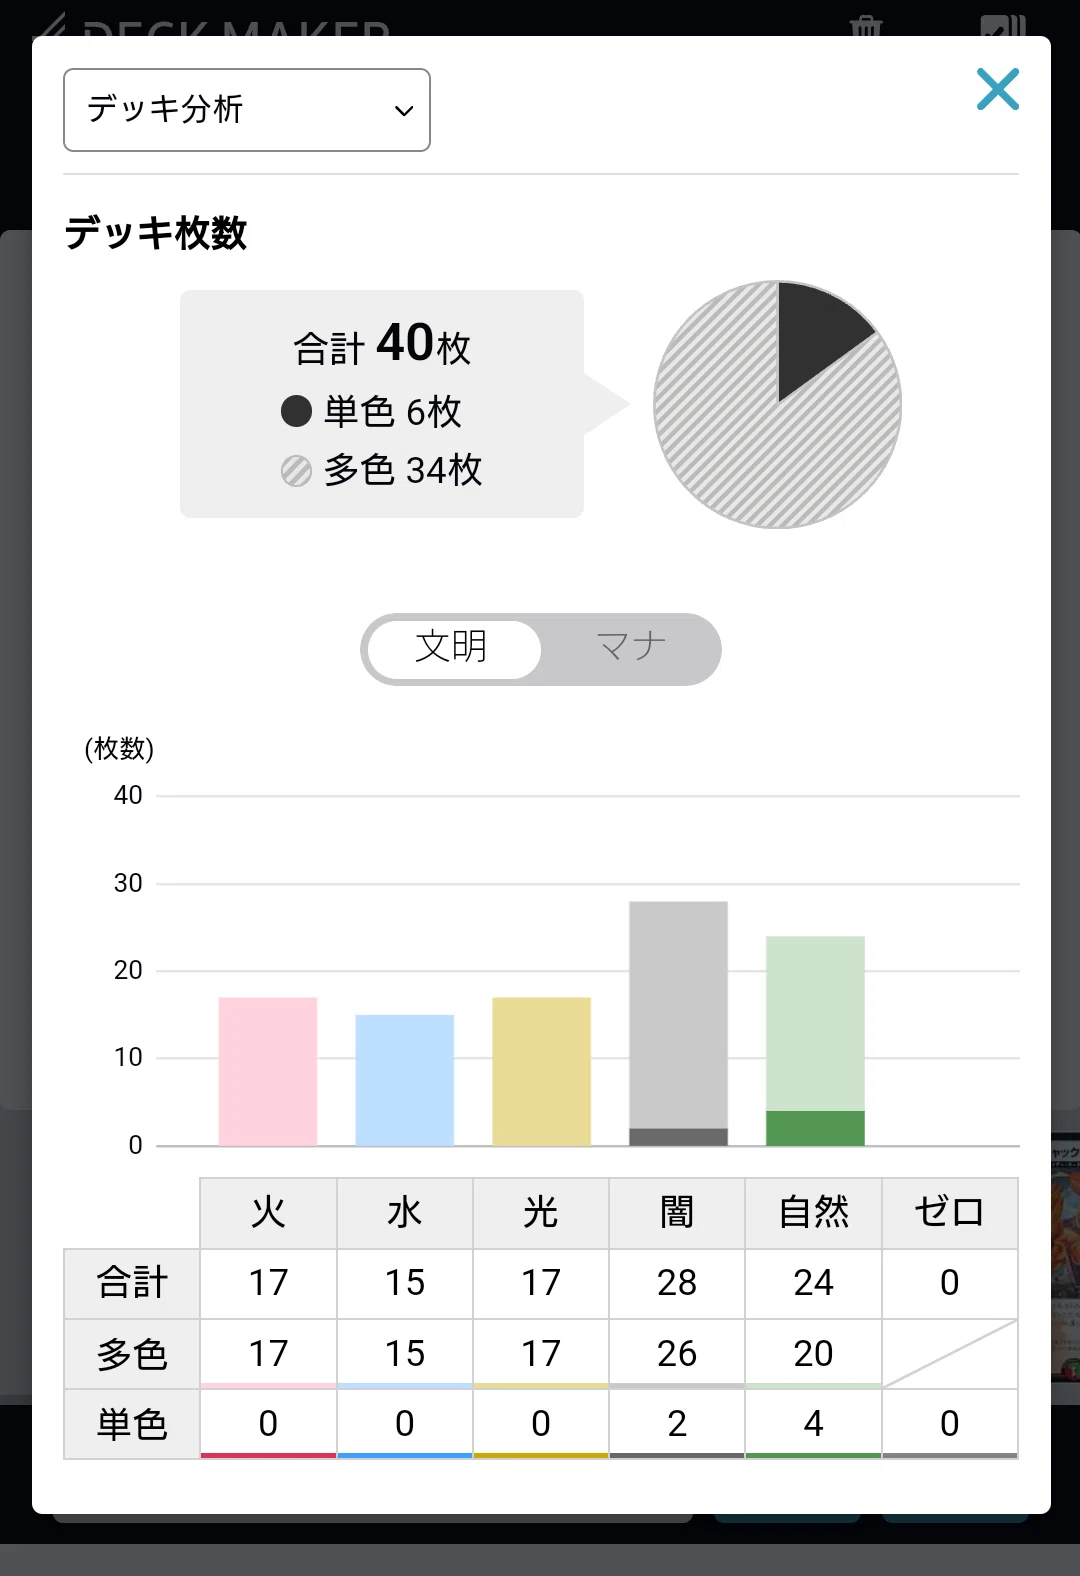Click the 合計 row label
The height and width of the screenshot is (1576, 1080).
point(132,1283)
